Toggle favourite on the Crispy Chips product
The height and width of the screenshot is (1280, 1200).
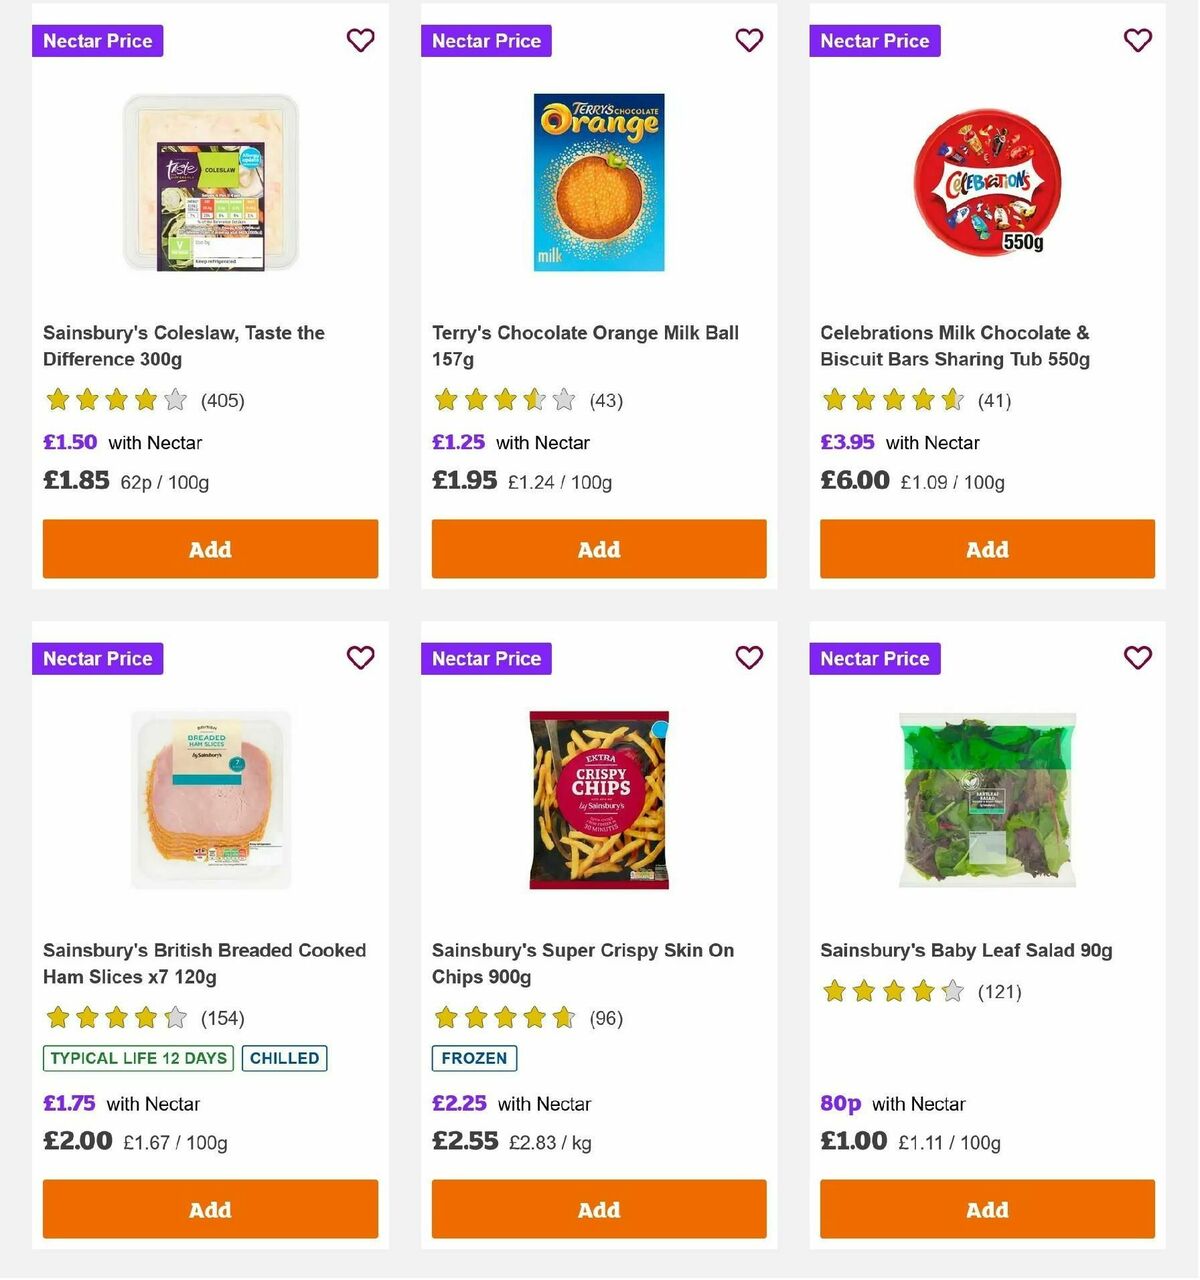point(749,658)
